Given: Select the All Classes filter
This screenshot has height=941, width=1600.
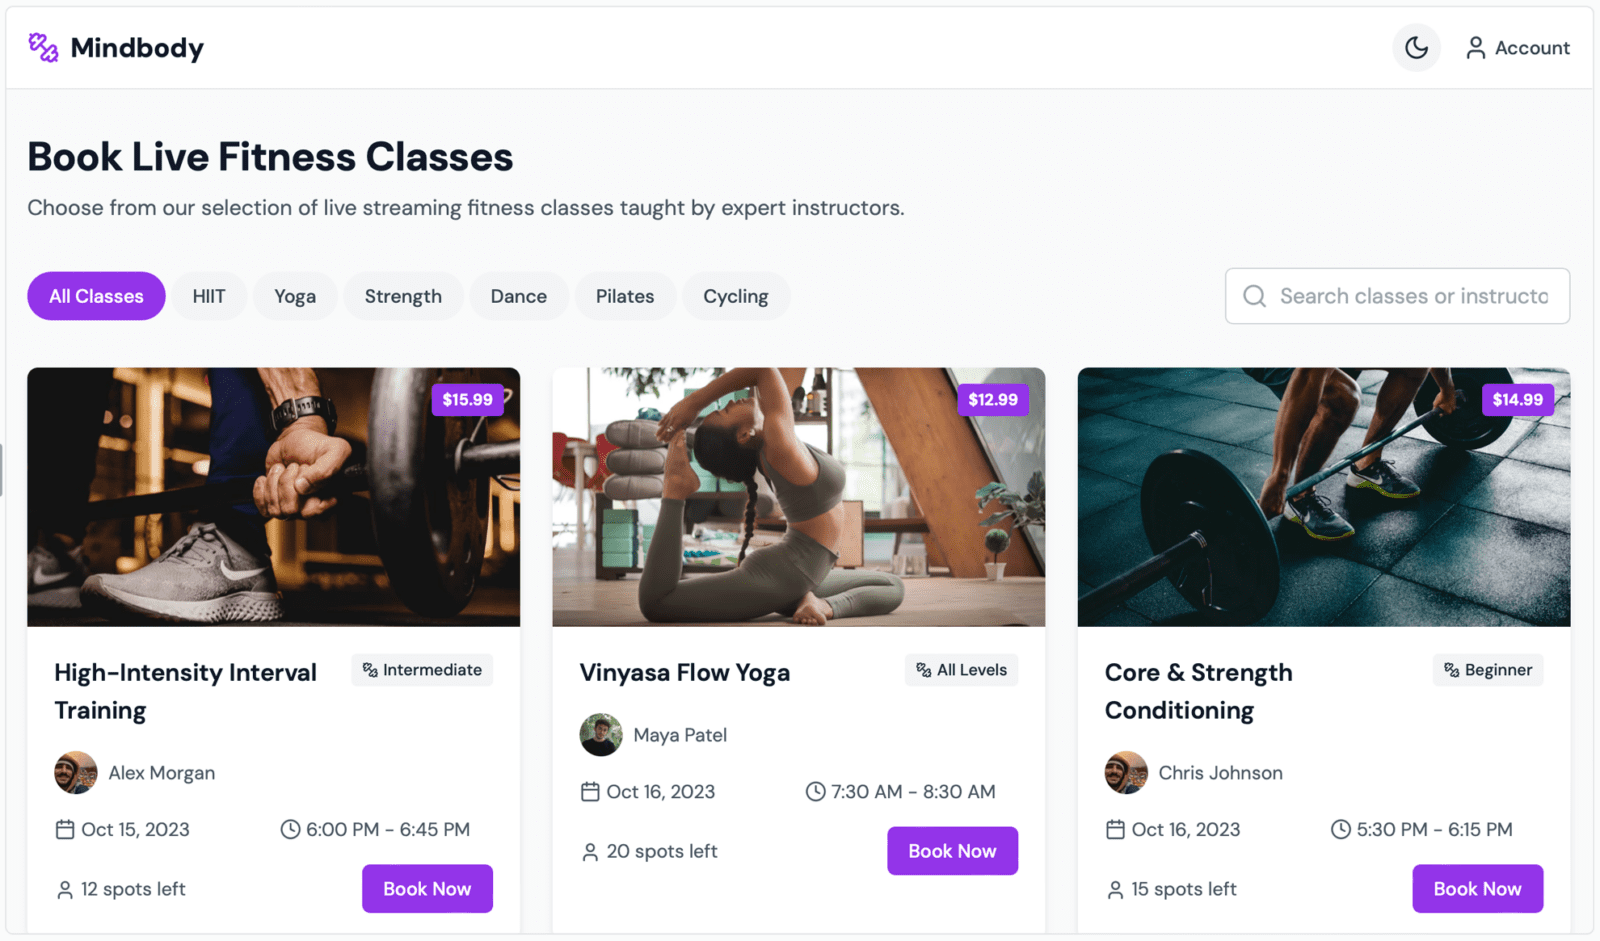Looking at the screenshot, I should coord(96,296).
